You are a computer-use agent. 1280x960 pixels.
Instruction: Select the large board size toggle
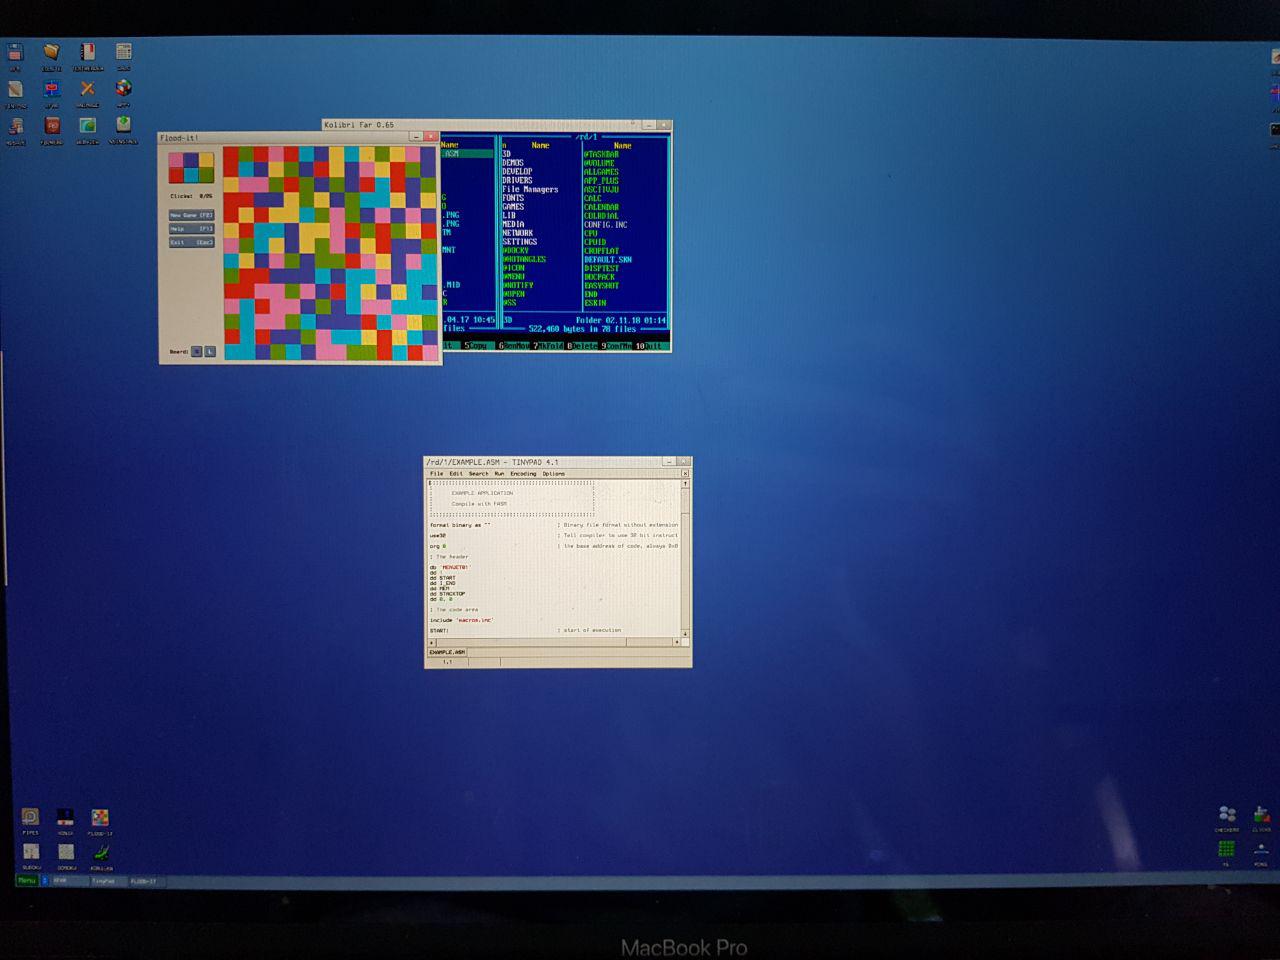210,352
